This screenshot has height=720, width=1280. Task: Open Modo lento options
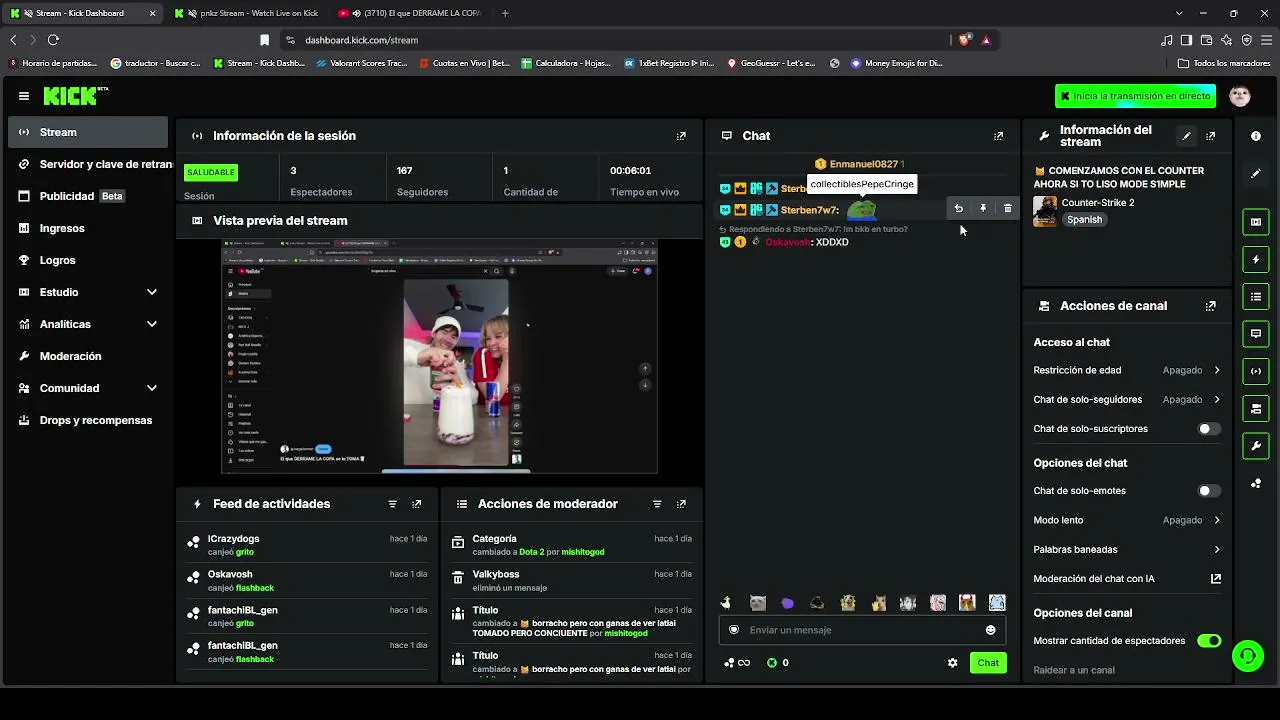pyautogui.click(x=1127, y=520)
